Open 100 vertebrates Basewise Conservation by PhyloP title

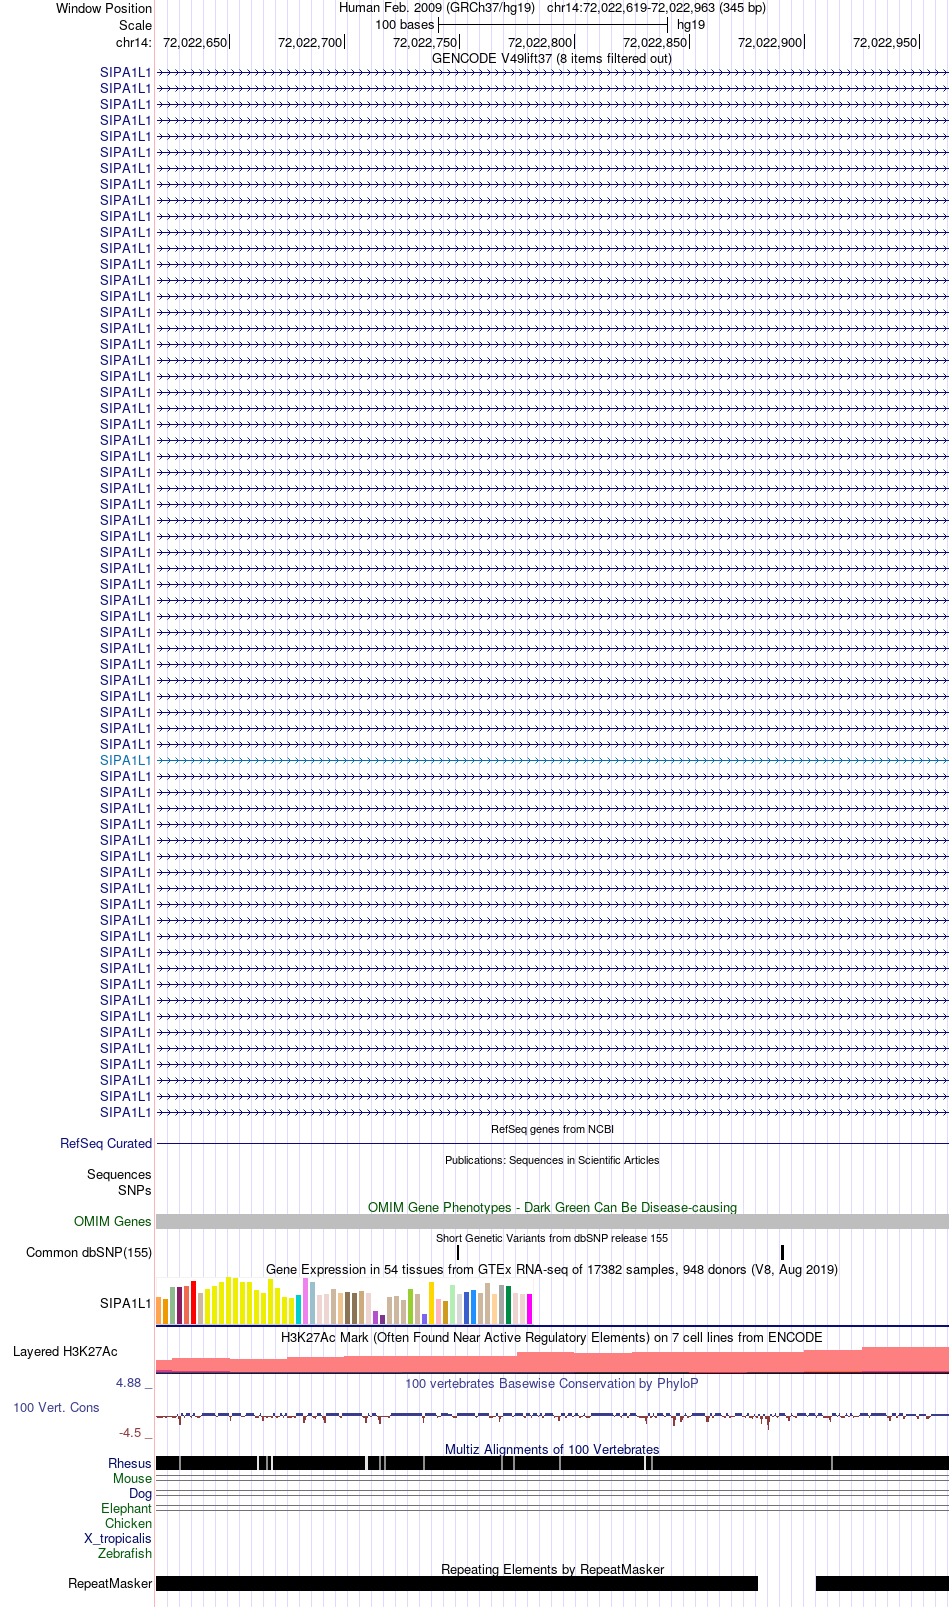click(552, 1384)
